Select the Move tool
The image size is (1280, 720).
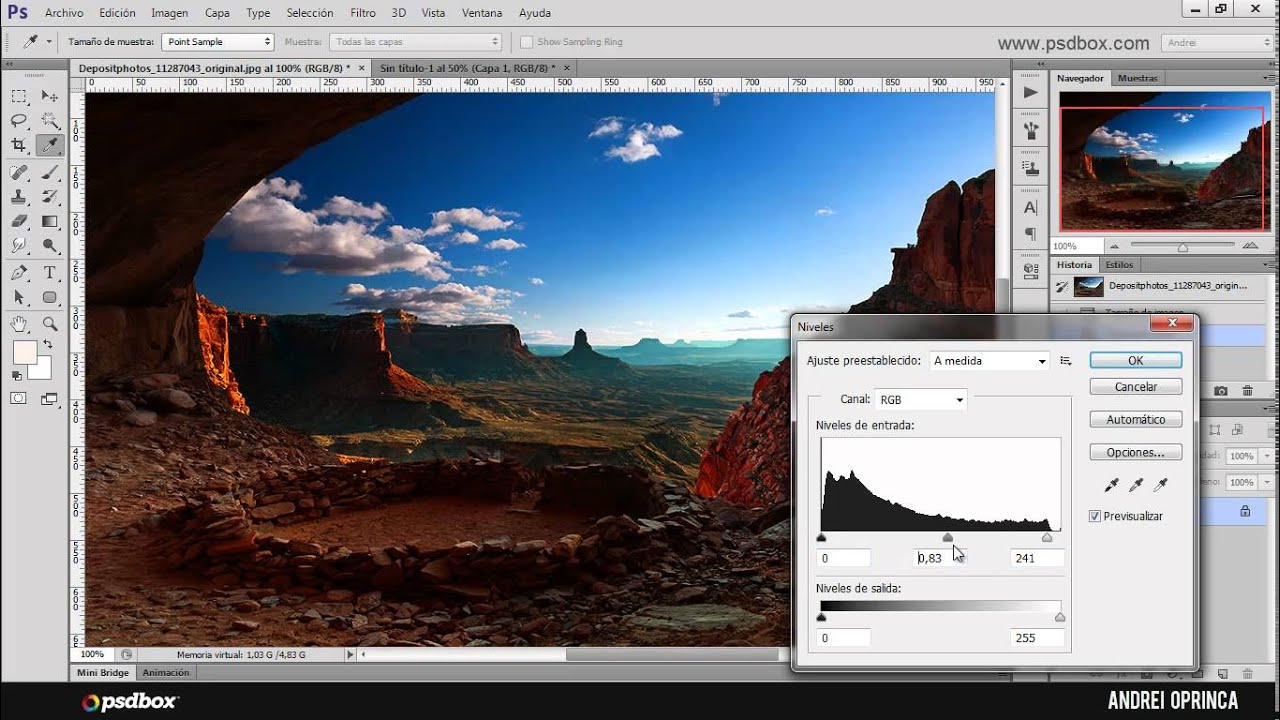49,96
